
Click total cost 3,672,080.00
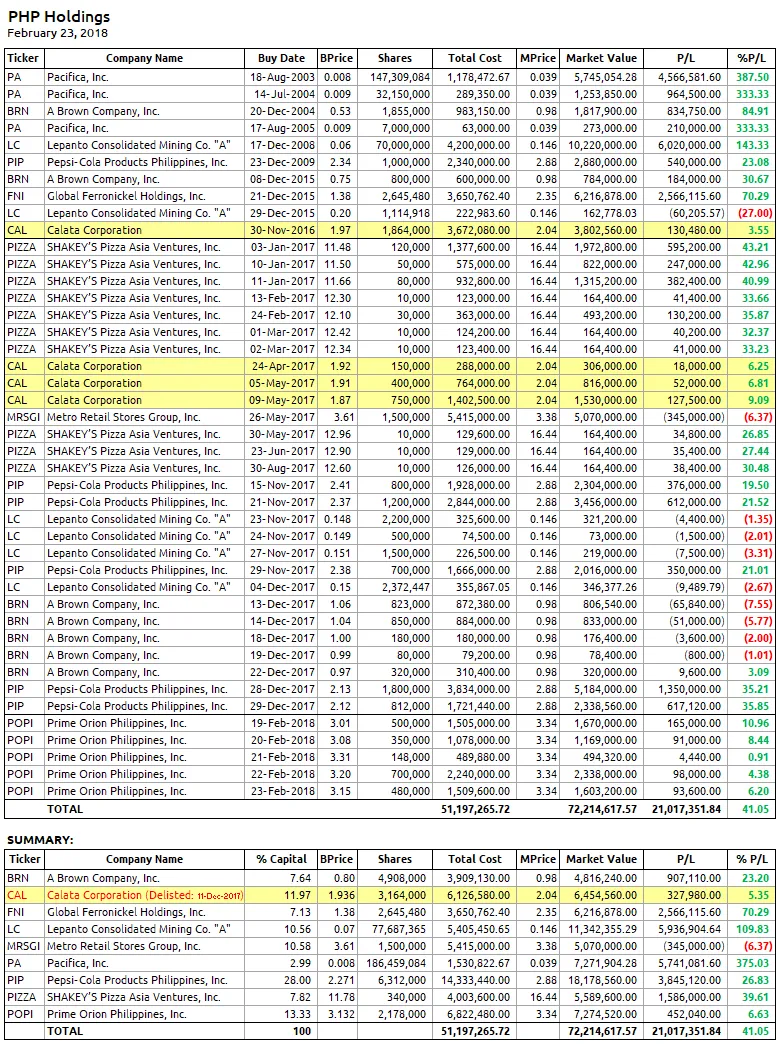coord(479,230)
